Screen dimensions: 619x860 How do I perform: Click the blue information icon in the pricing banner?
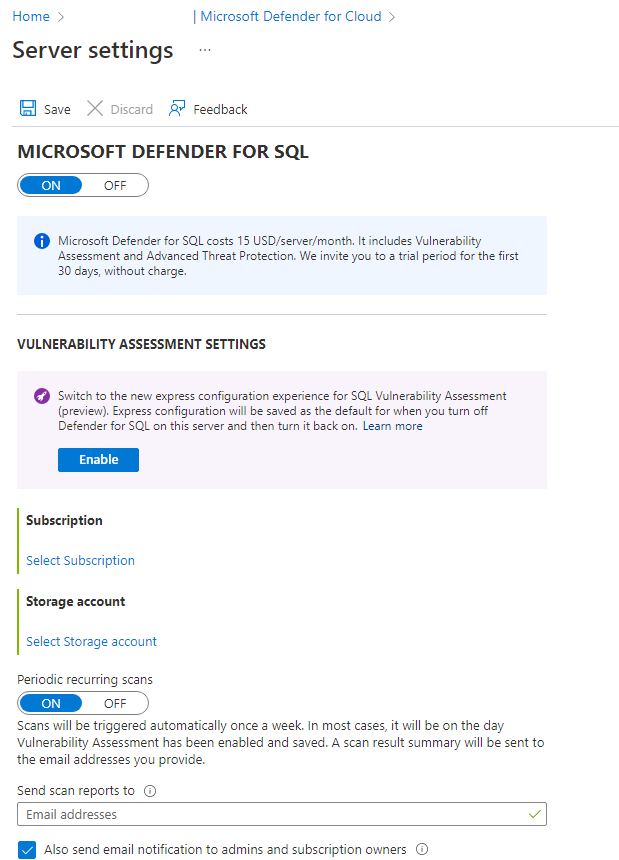[39, 240]
